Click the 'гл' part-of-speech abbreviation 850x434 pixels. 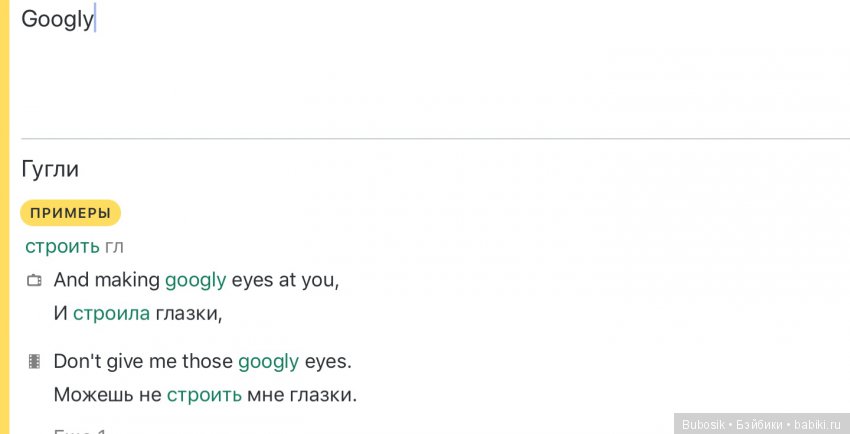[114, 247]
